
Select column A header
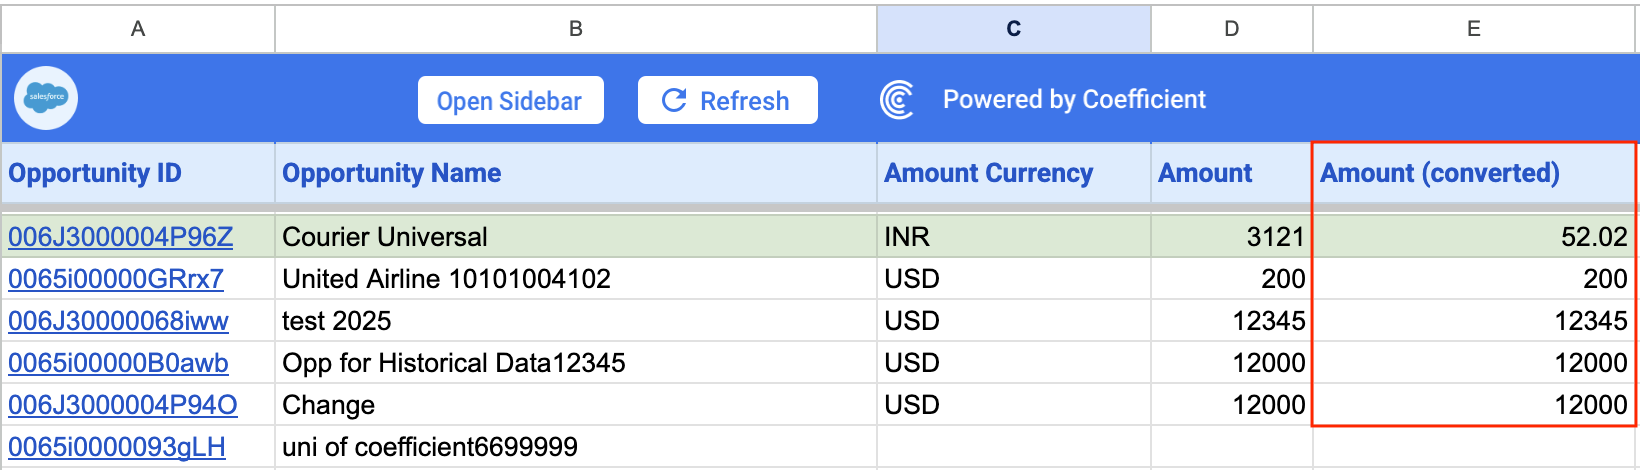pyautogui.click(x=138, y=29)
